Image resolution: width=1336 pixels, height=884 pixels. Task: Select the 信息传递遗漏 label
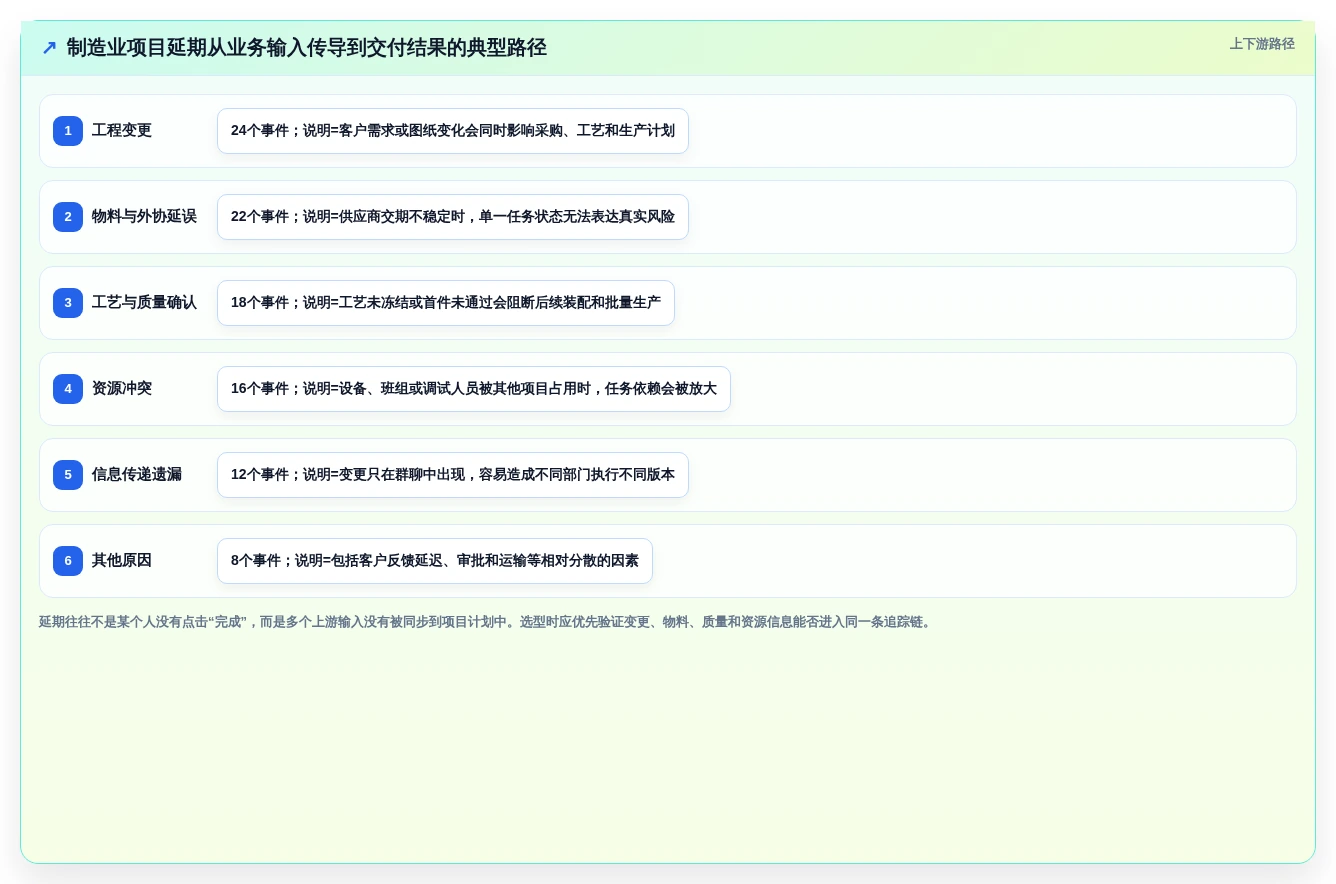(x=137, y=475)
